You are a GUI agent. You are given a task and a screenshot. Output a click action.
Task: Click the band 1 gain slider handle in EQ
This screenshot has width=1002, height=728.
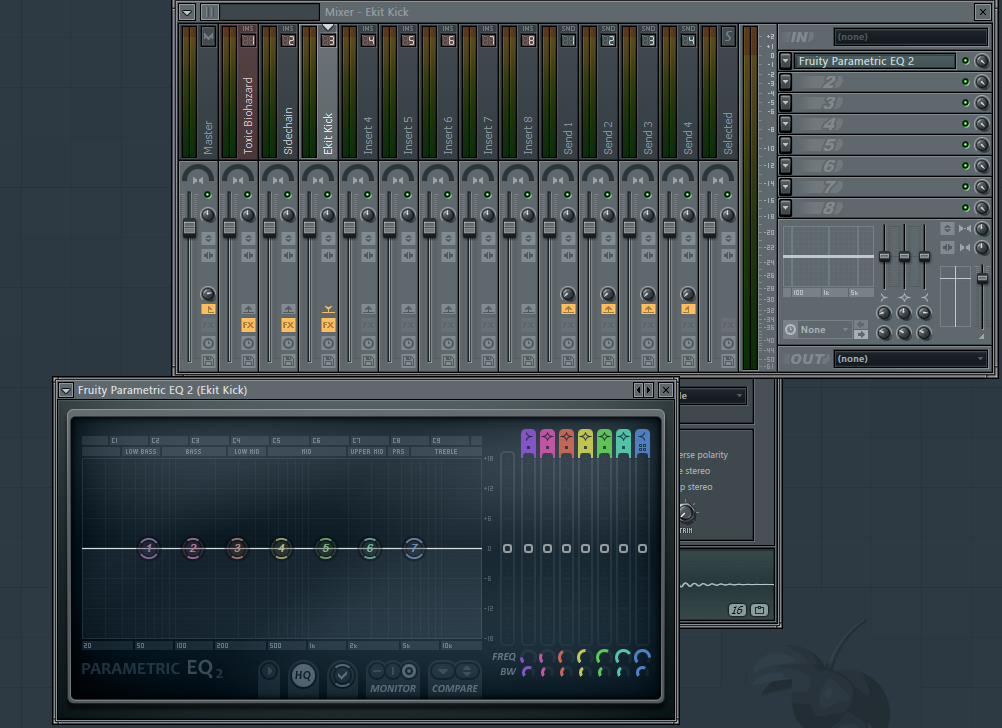coord(528,548)
